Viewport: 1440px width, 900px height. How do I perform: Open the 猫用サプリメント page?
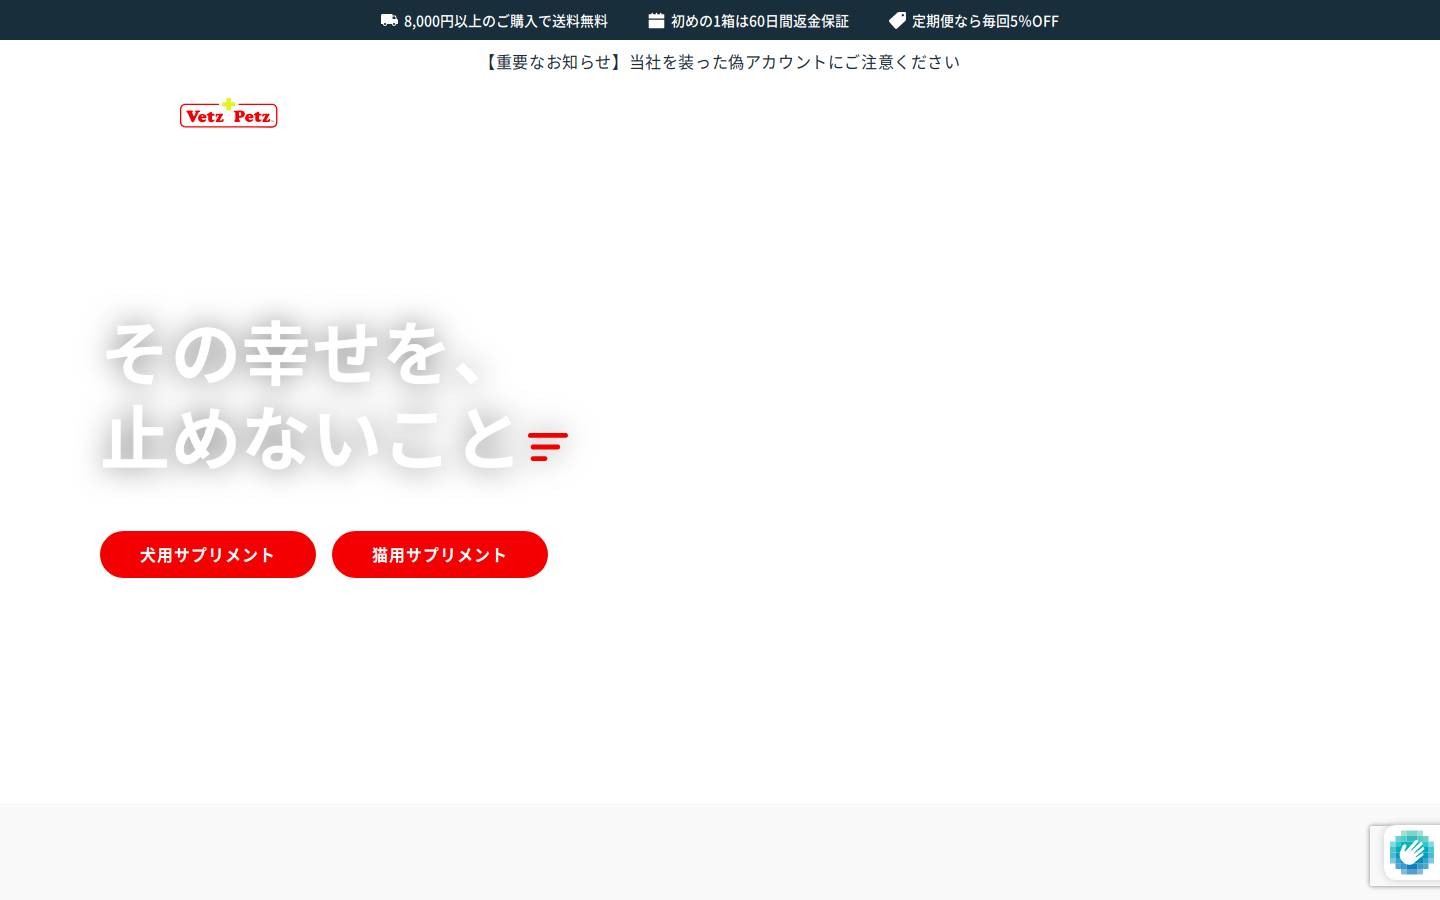[440, 554]
